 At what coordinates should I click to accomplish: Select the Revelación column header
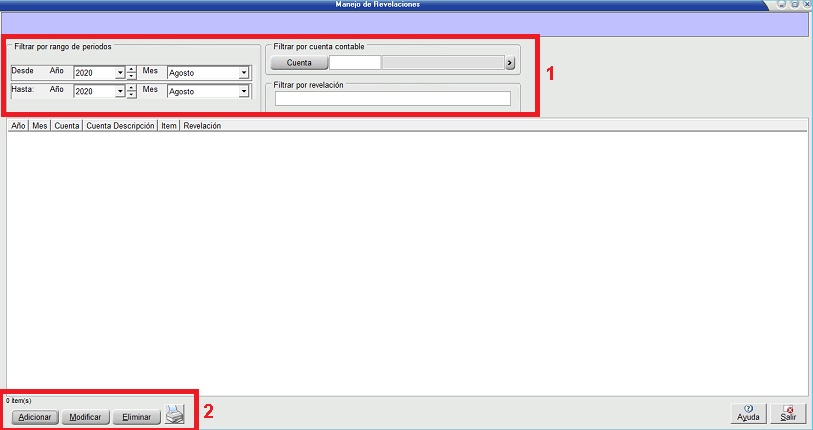coord(202,126)
